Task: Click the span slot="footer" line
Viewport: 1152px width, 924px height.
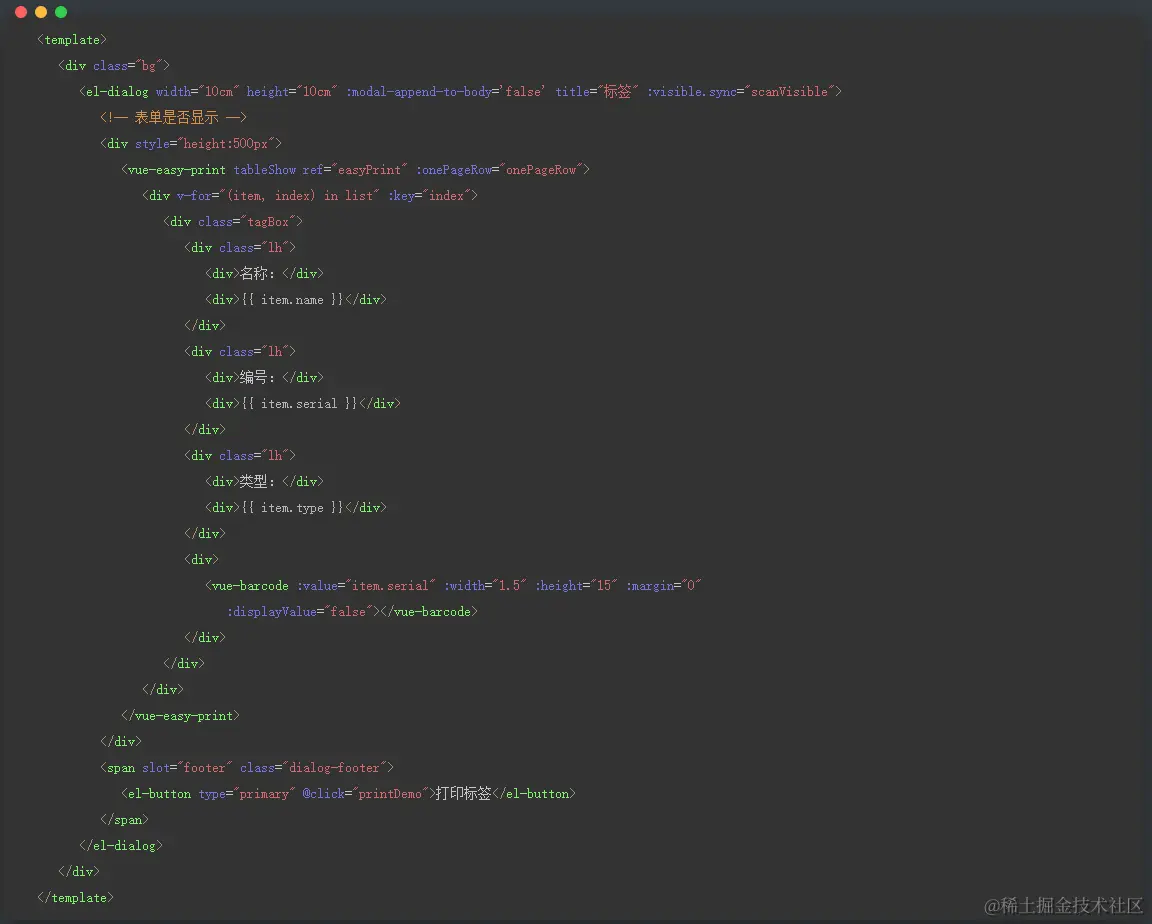Action: click(x=247, y=768)
